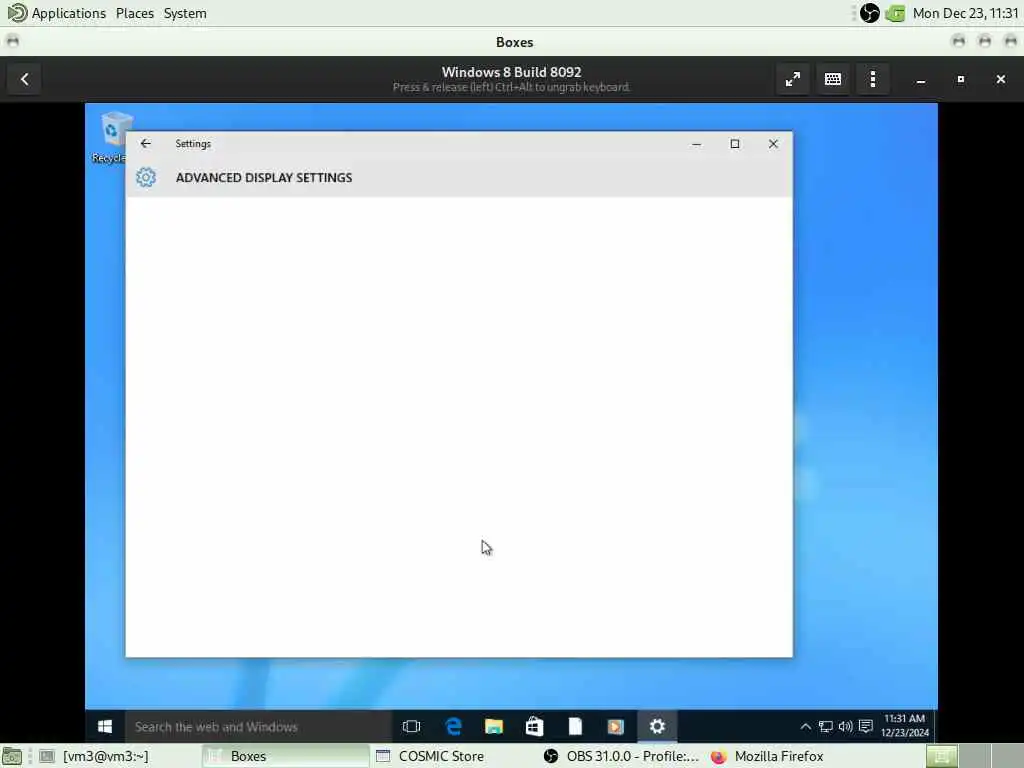
Task: Open the Boxes three-dot options menu
Action: pos(872,79)
